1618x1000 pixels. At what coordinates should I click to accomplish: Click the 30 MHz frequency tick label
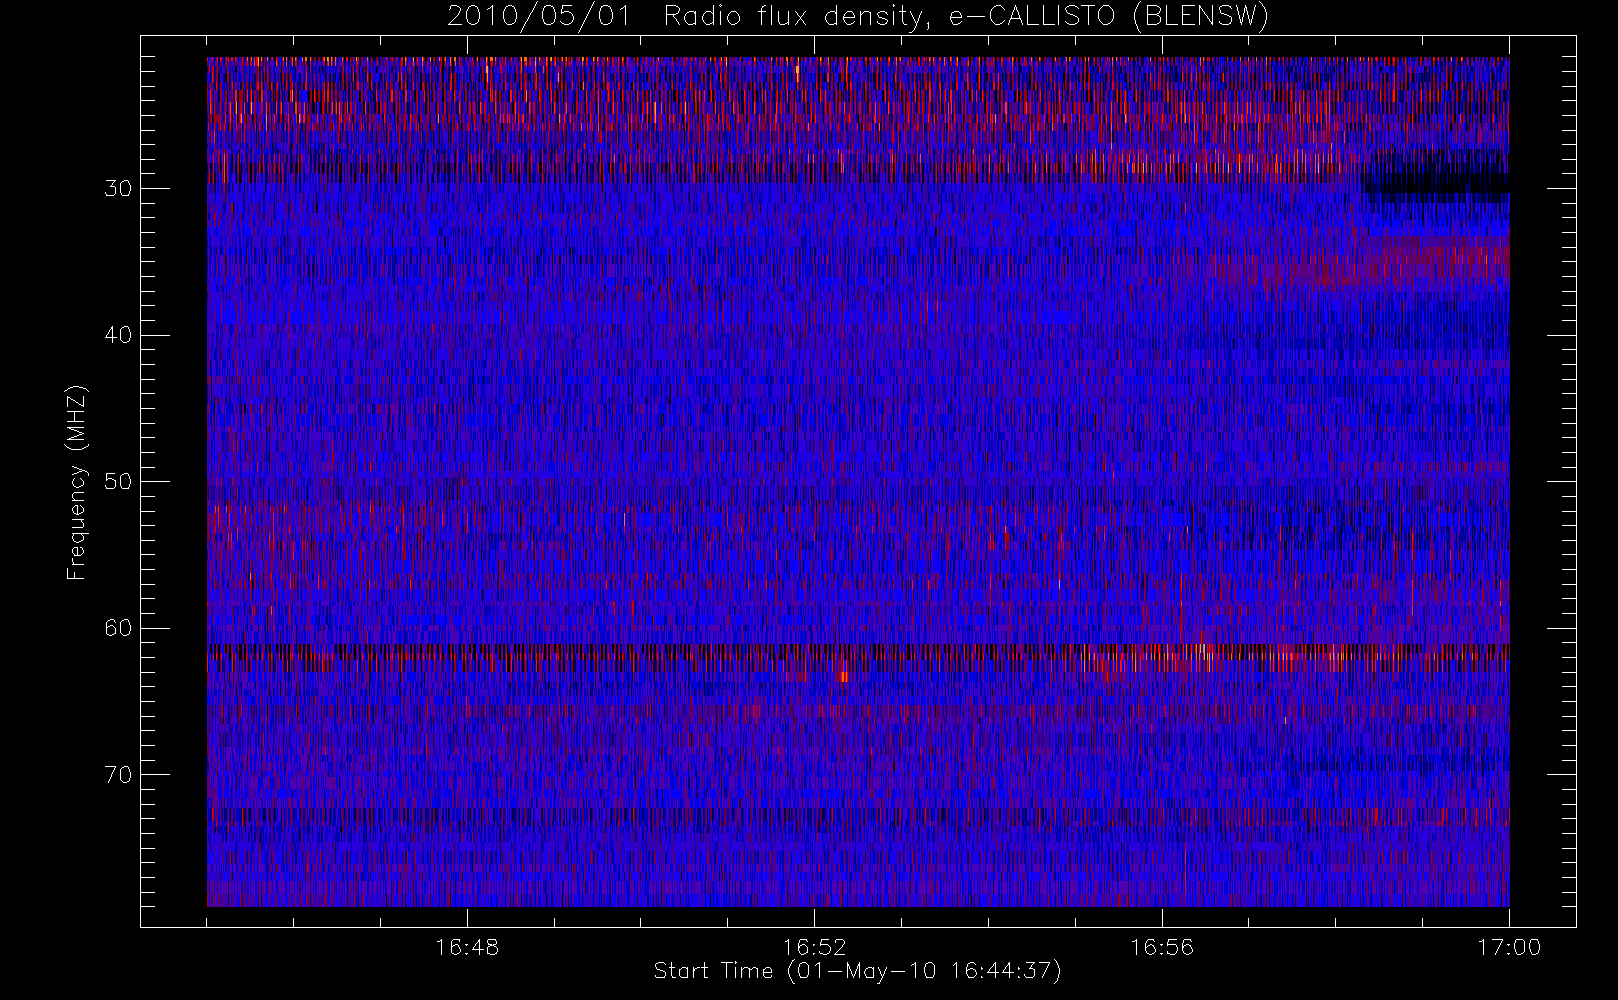(x=117, y=189)
